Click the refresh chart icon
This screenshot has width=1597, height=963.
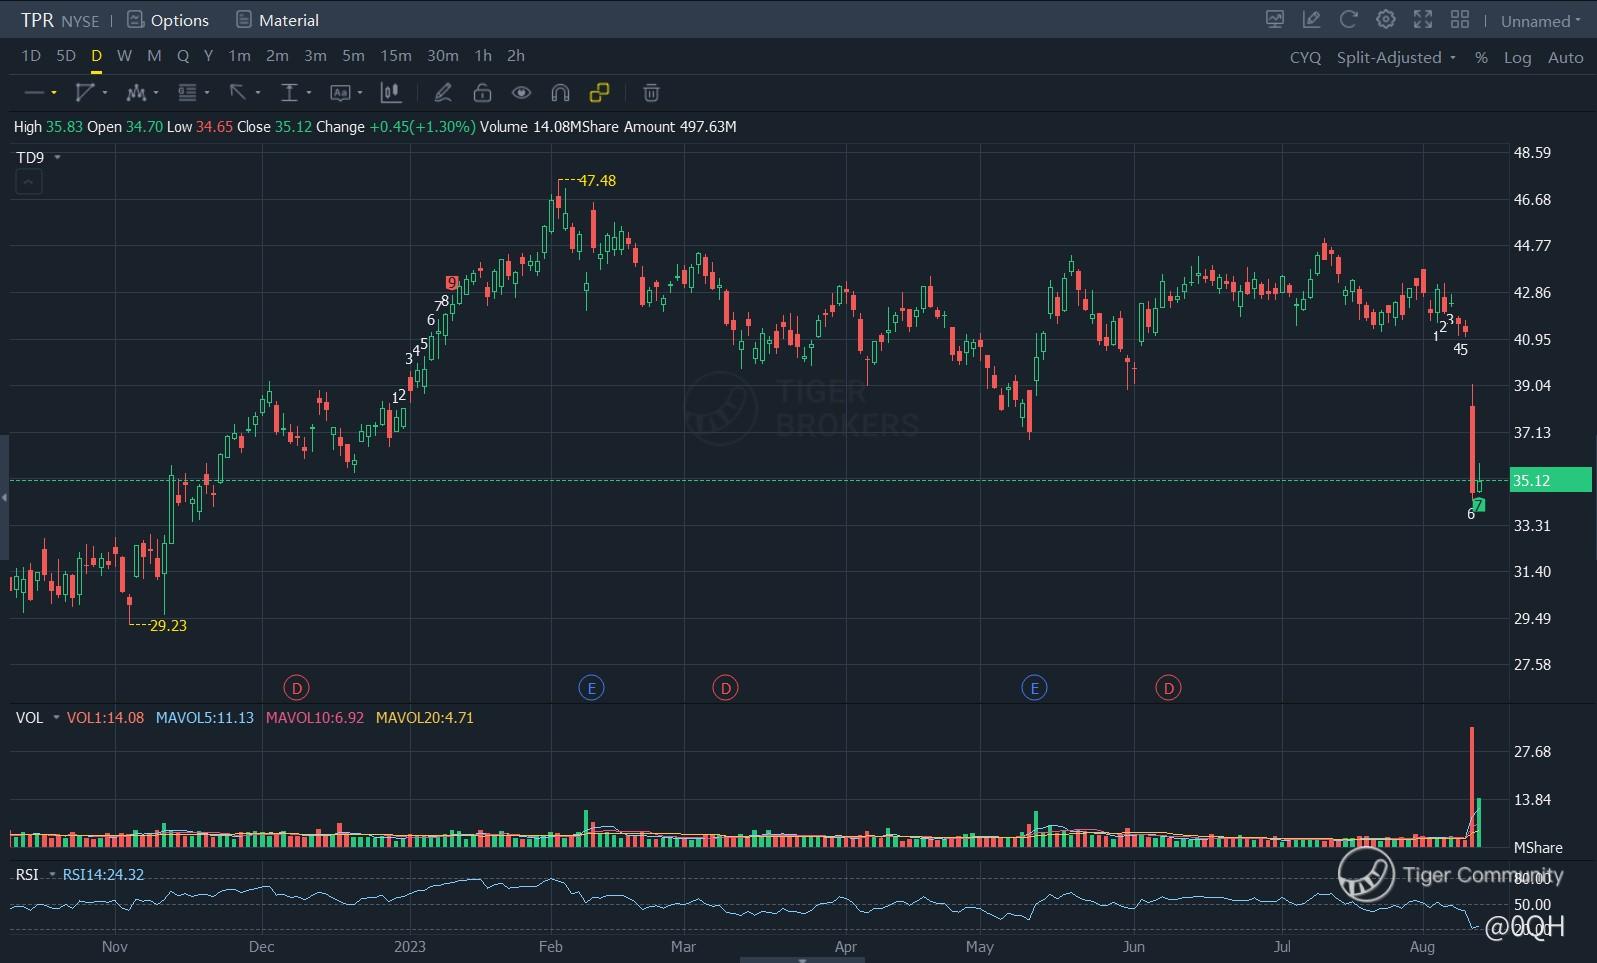[x=1348, y=20]
